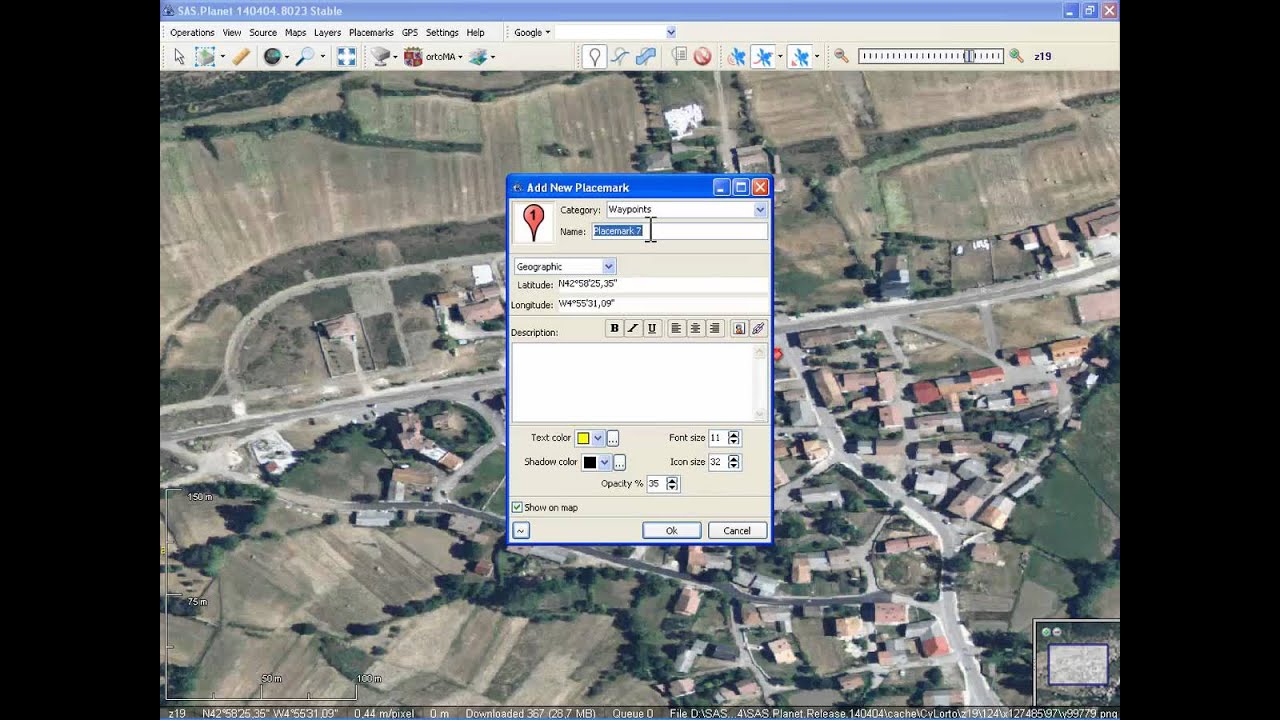Open the Help menu

tap(475, 33)
